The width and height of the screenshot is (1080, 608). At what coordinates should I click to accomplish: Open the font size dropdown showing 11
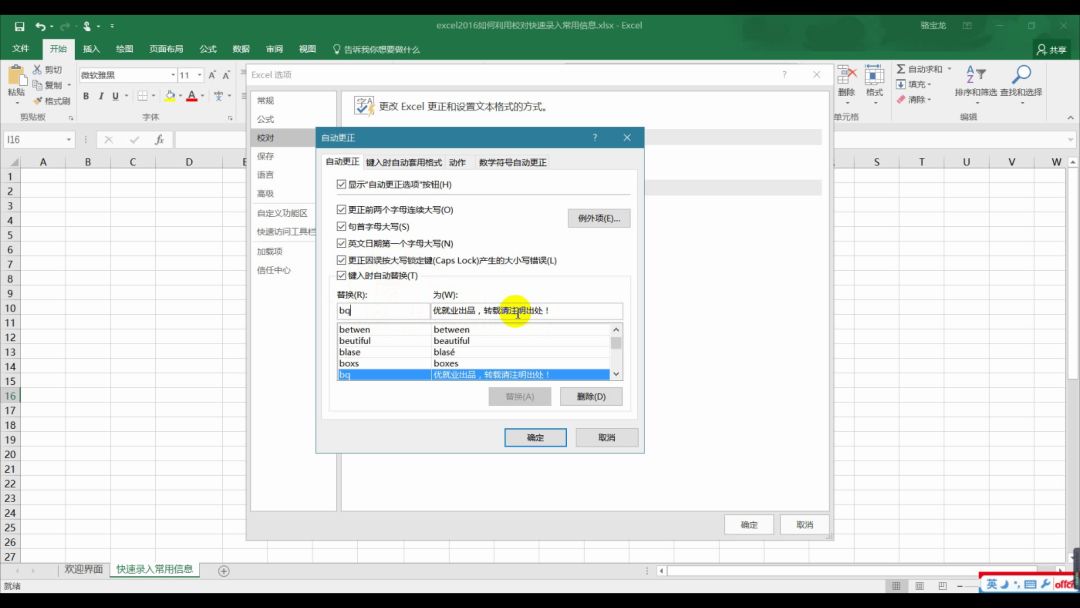pyautogui.click(x=200, y=75)
